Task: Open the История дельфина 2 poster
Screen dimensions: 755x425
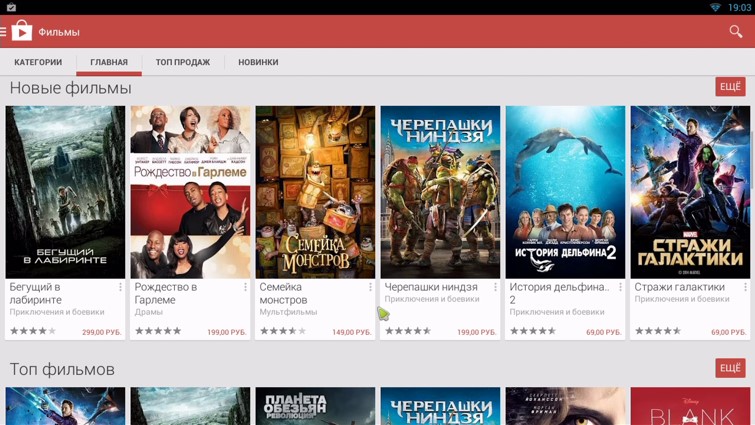Action: (x=565, y=192)
